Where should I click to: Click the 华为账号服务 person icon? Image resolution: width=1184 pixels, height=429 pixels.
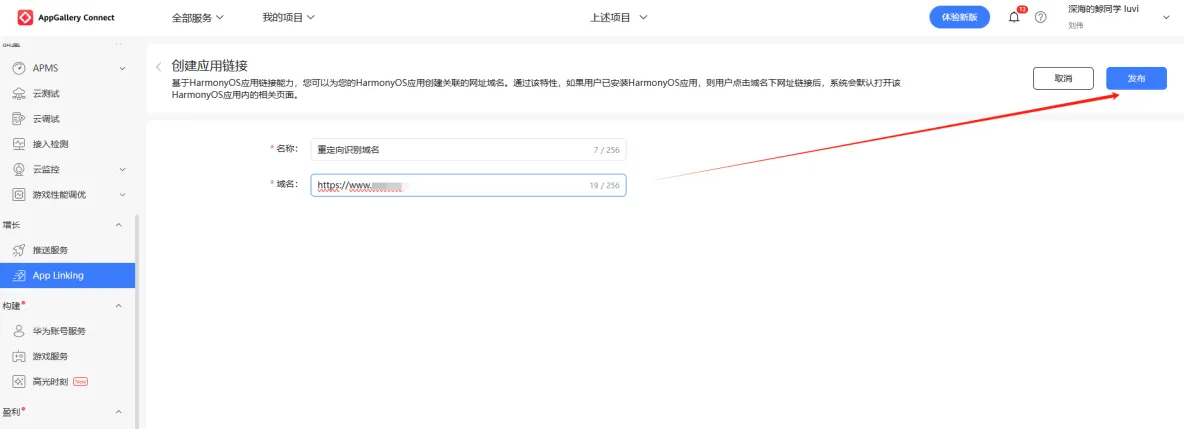[18, 331]
